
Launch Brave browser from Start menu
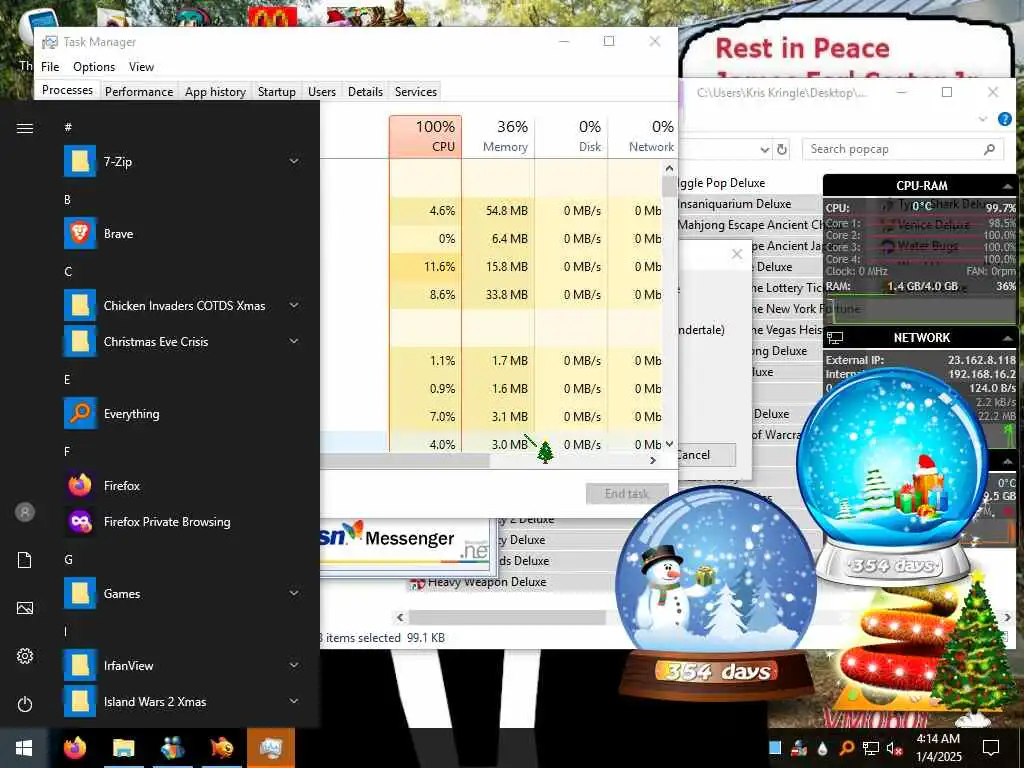pyautogui.click(x=80, y=233)
